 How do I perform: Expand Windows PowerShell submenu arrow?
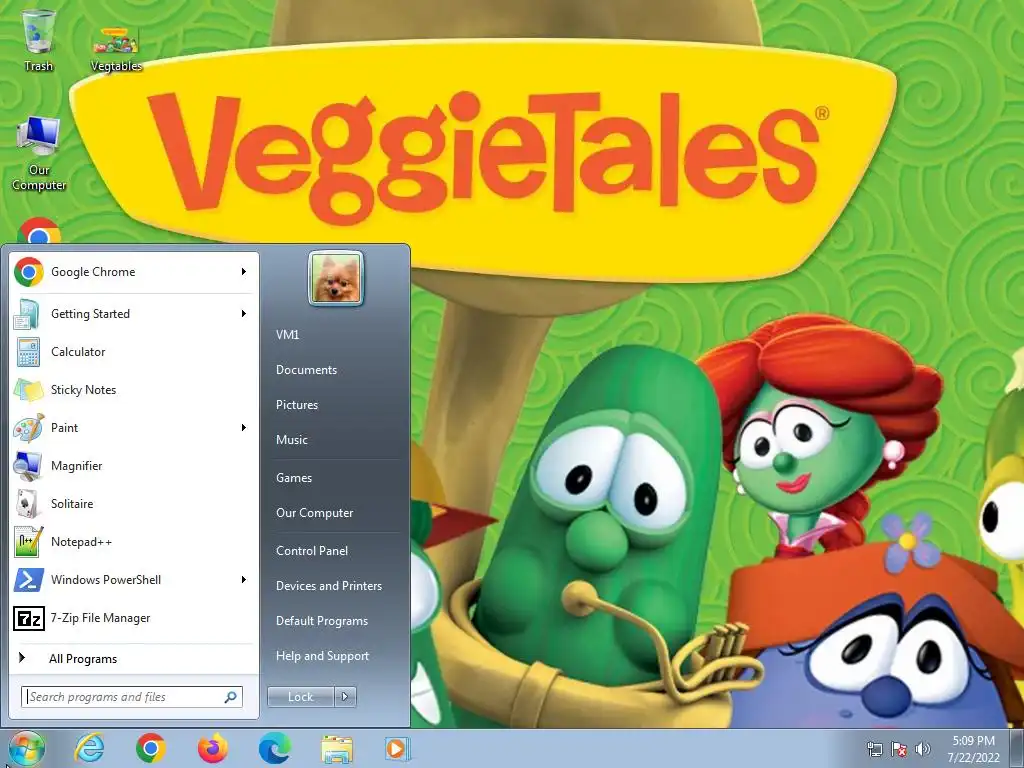click(244, 580)
